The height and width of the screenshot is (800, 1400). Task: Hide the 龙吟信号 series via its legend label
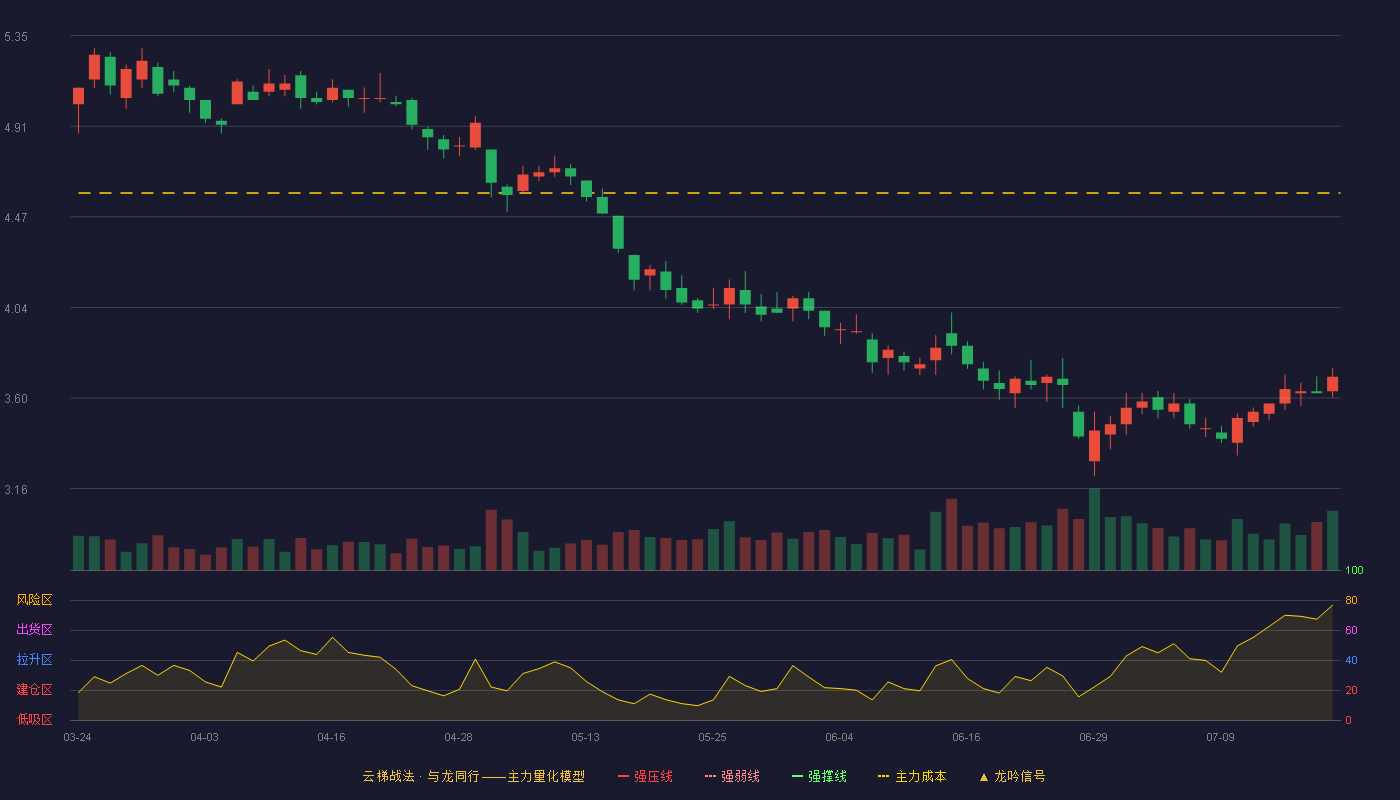coord(1019,776)
